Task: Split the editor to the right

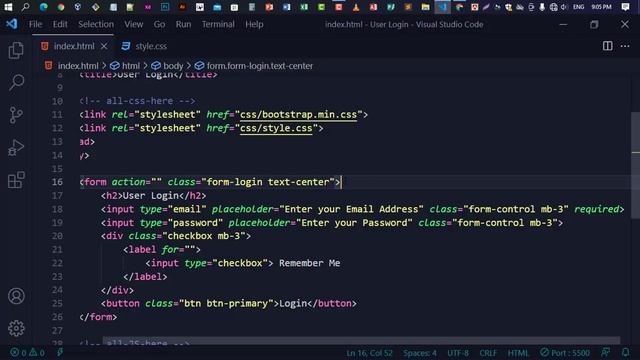Action: coord(607,46)
